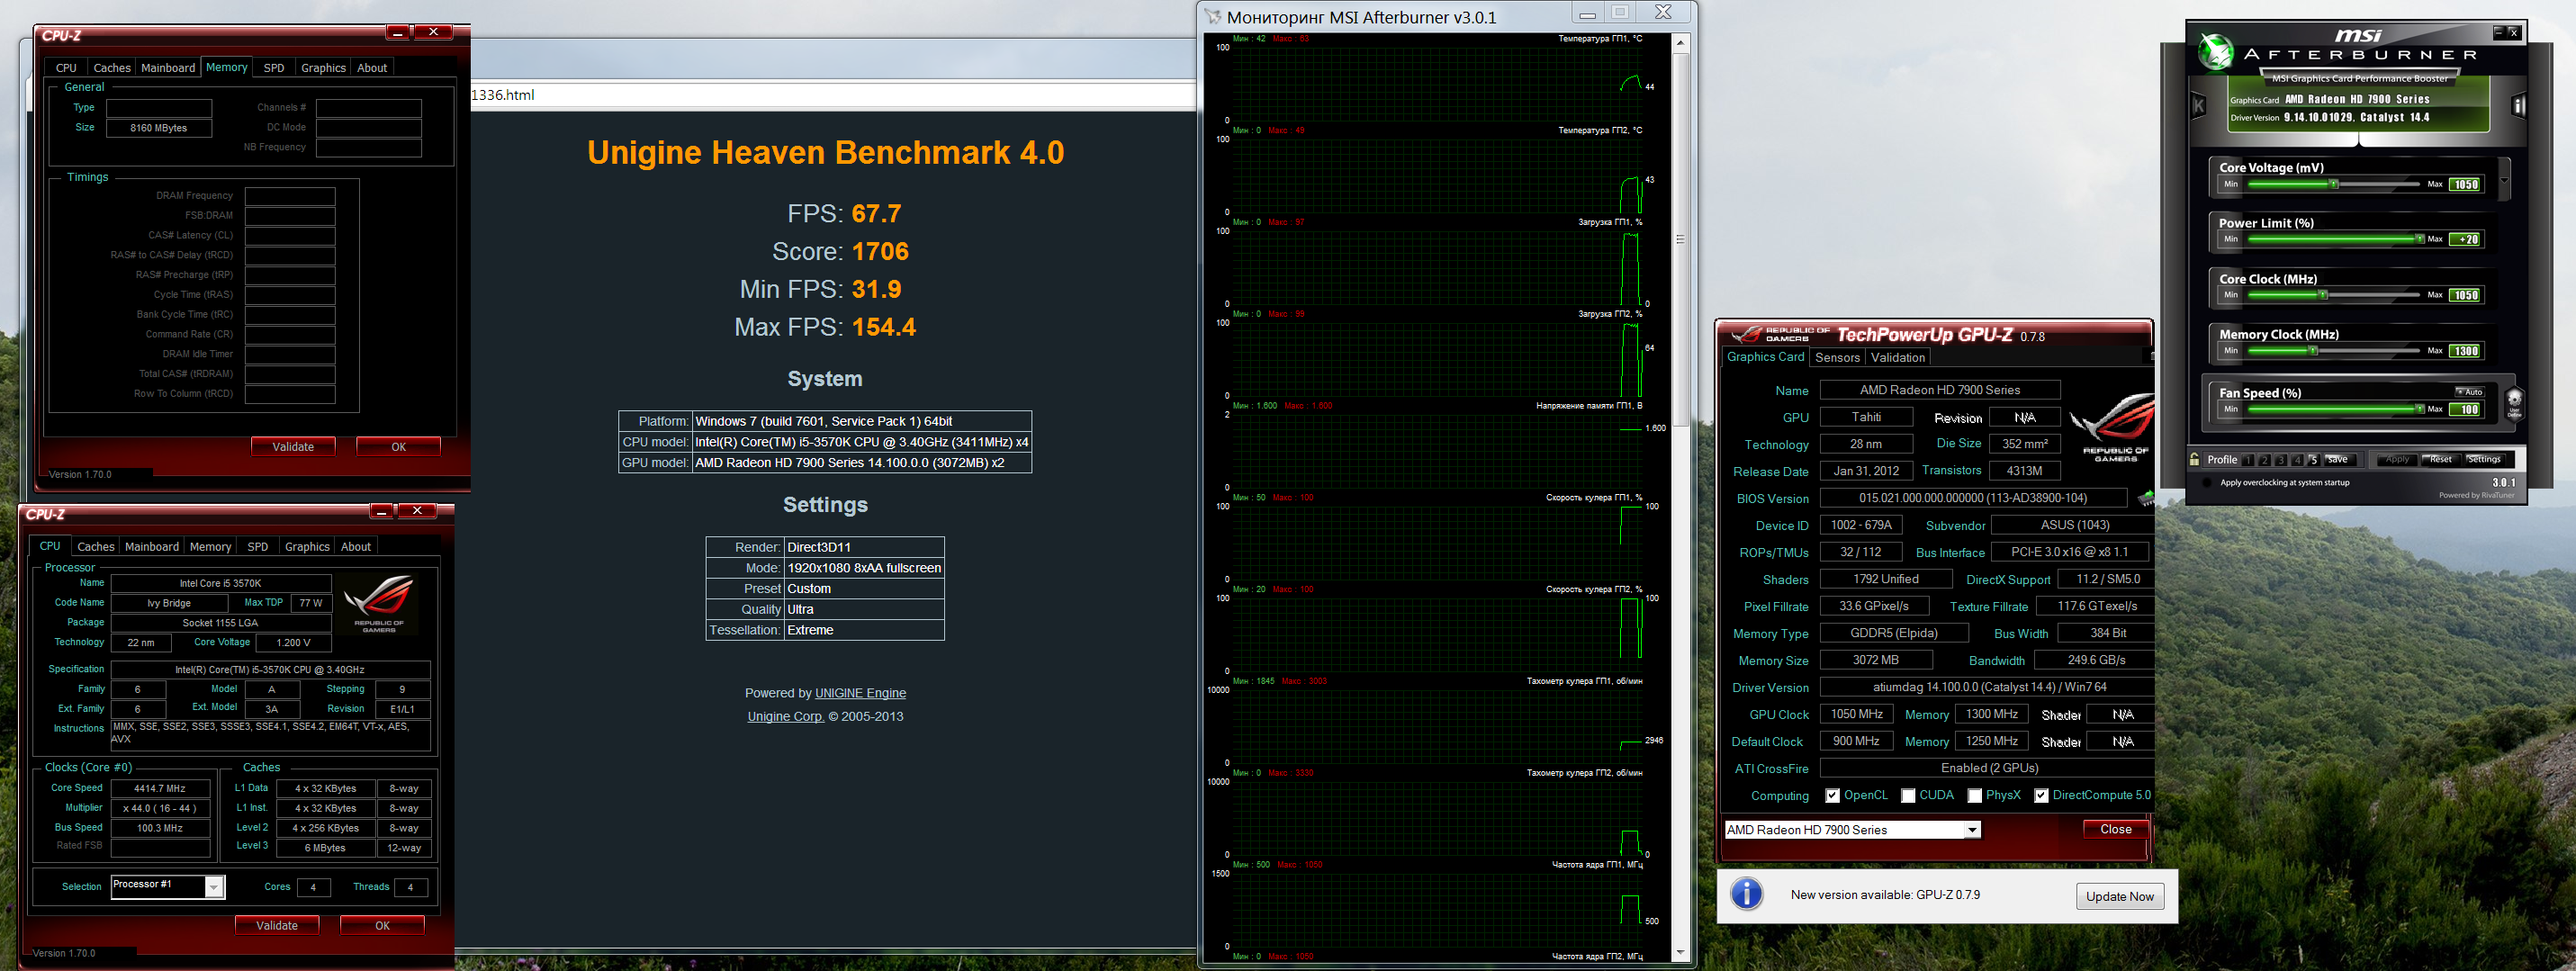This screenshot has height=971, width=2576.
Task: Click the Memory Clock slider handle
Action: coord(2313,351)
